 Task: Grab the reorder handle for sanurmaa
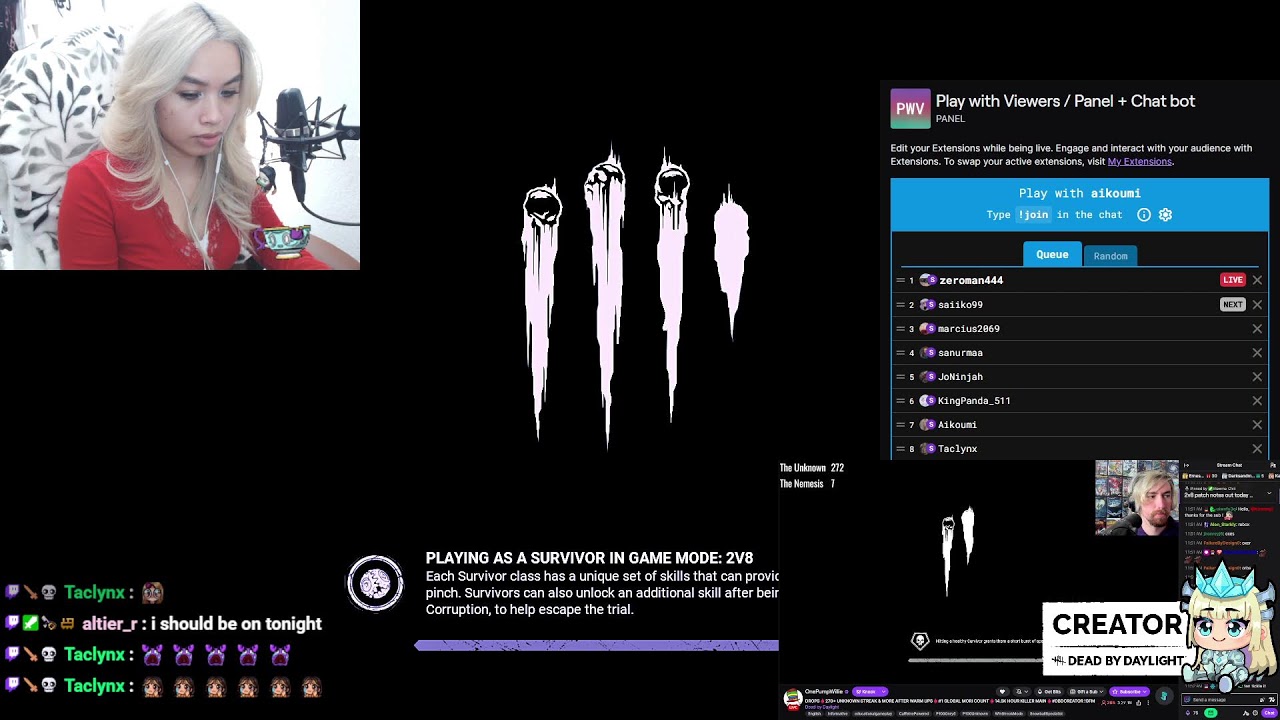point(900,352)
